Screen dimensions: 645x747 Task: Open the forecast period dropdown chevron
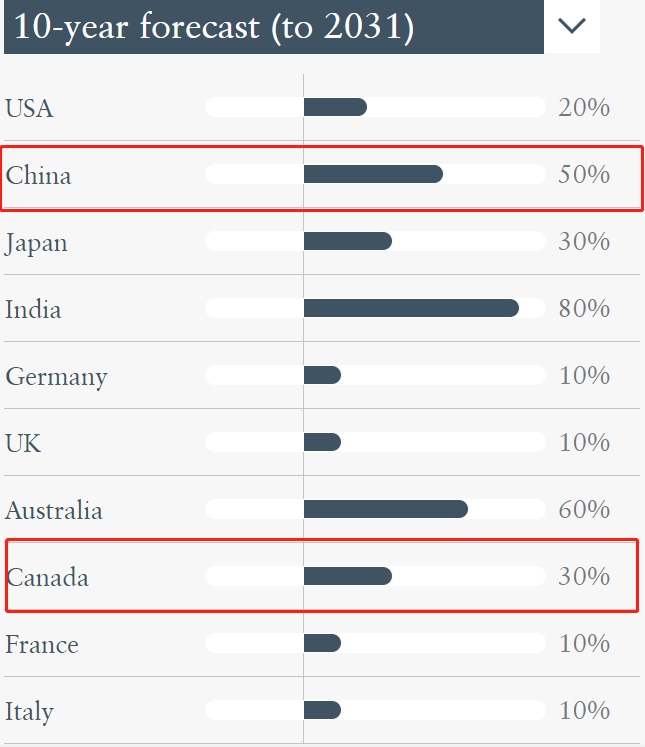[x=572, y=27]
